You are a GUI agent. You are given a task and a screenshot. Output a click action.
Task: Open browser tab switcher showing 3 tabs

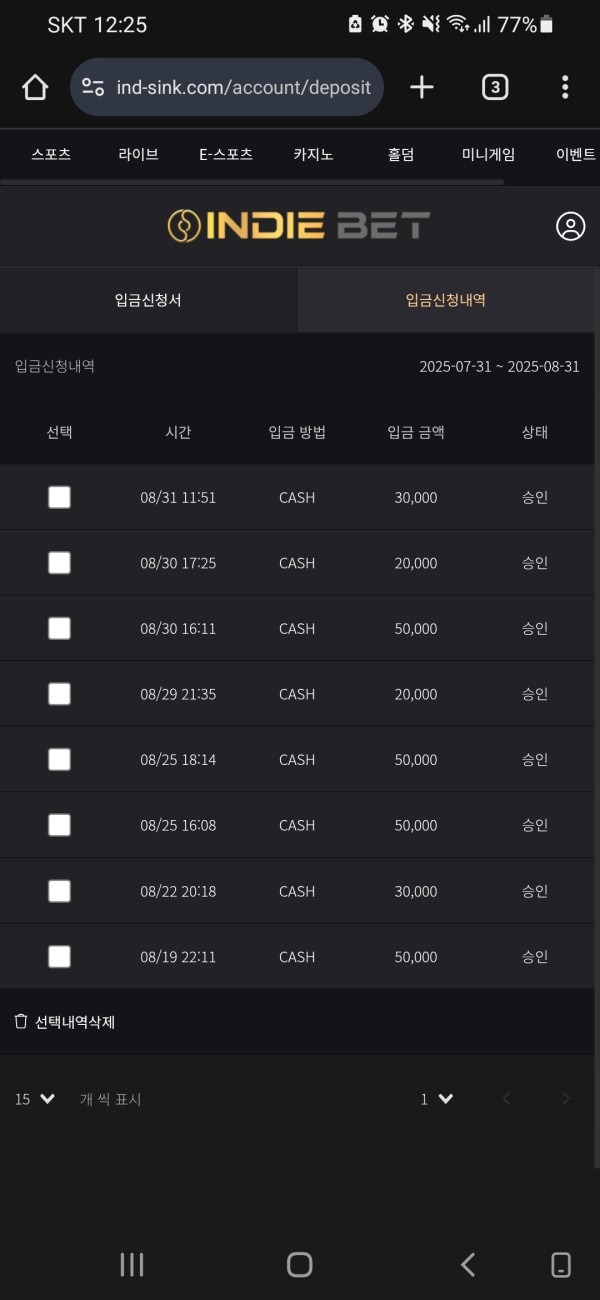[494, 87]
